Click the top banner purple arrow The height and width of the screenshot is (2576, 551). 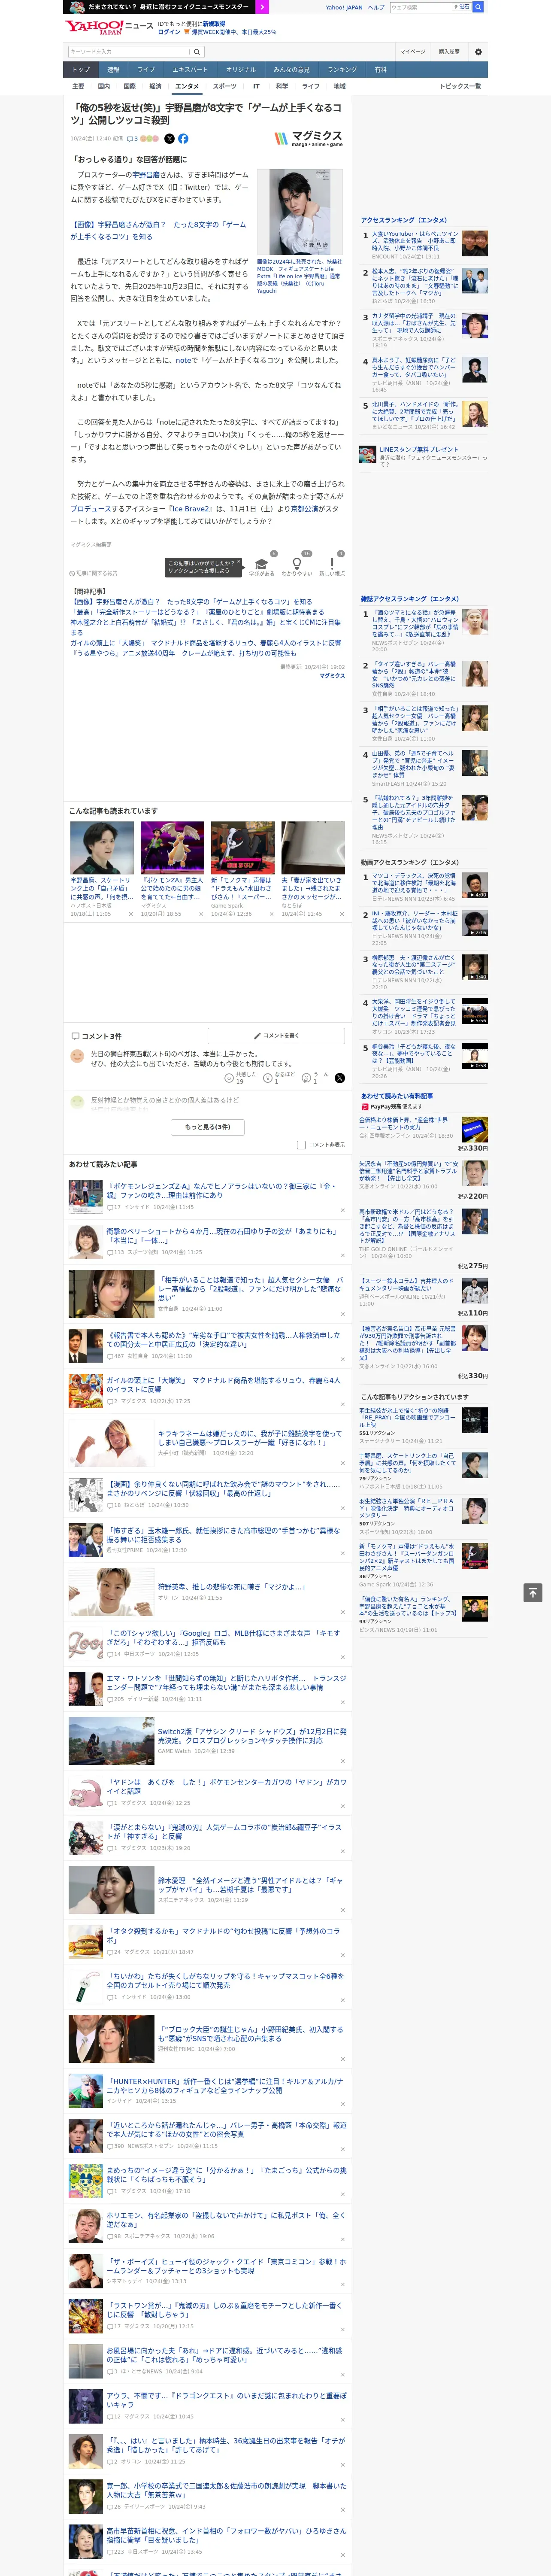tap(262, 7)
